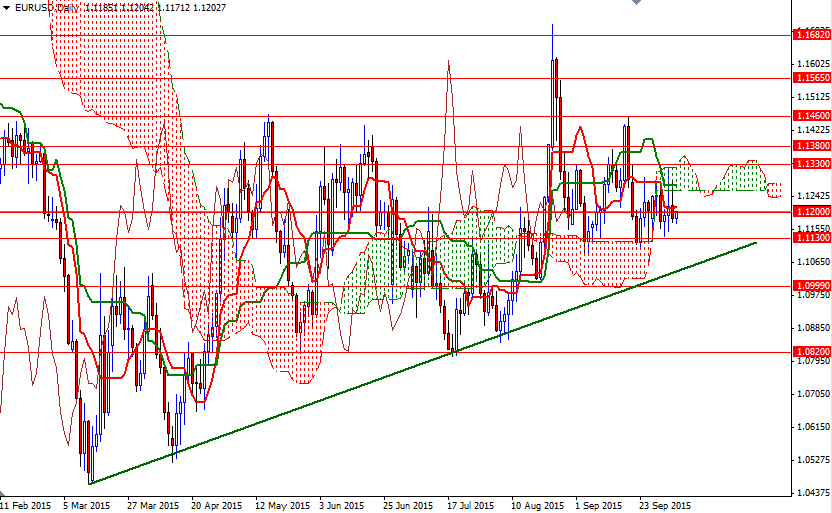The image size is (832, 513).
Task: Click the dropdown arrow beside EURUSD,Daily title
Action: click(6, 7)
